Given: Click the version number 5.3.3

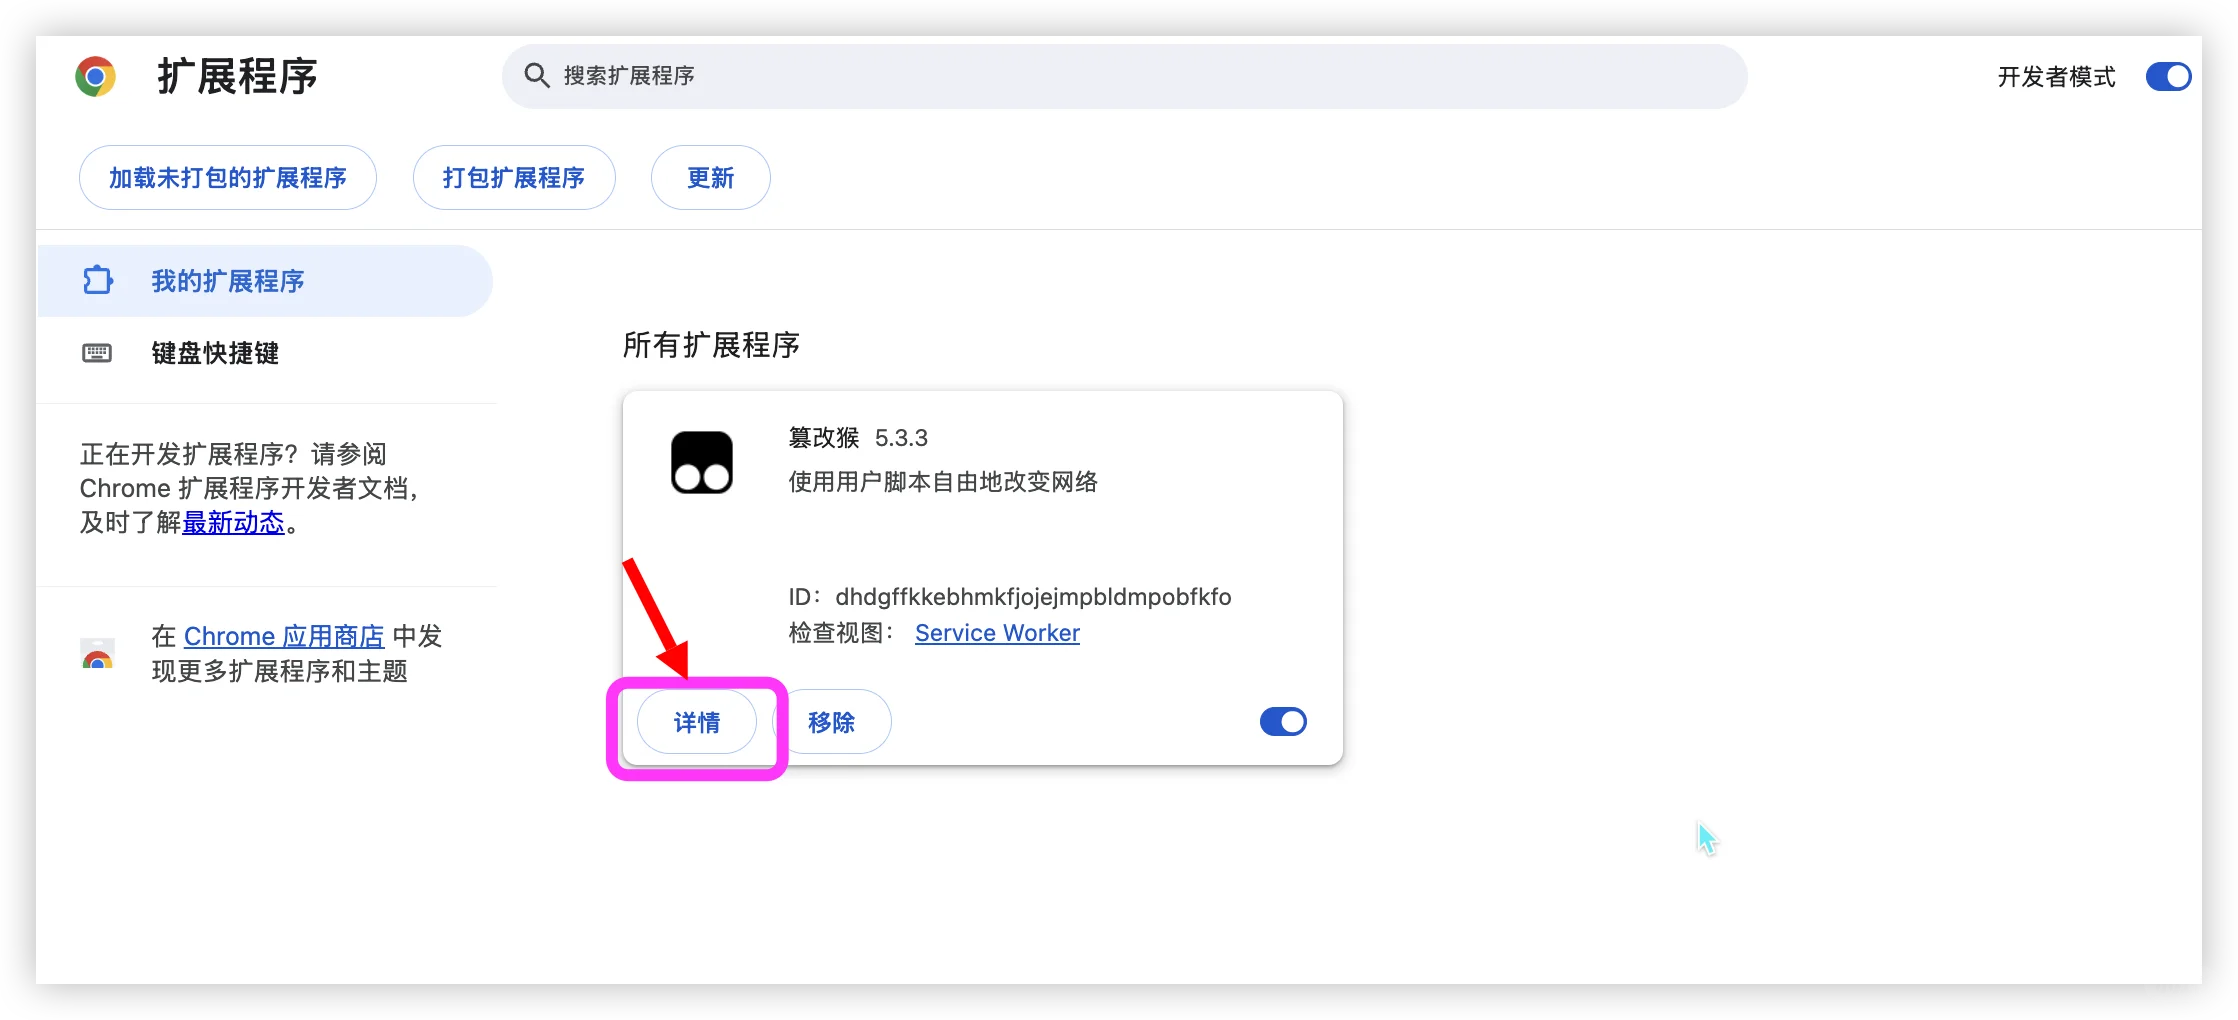Looking at the screenshot, I should click(901, 438).
